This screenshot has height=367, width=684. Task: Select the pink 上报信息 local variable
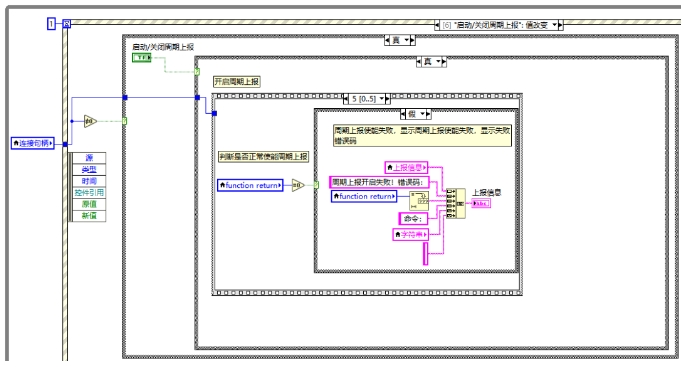[x=406, y=168]
